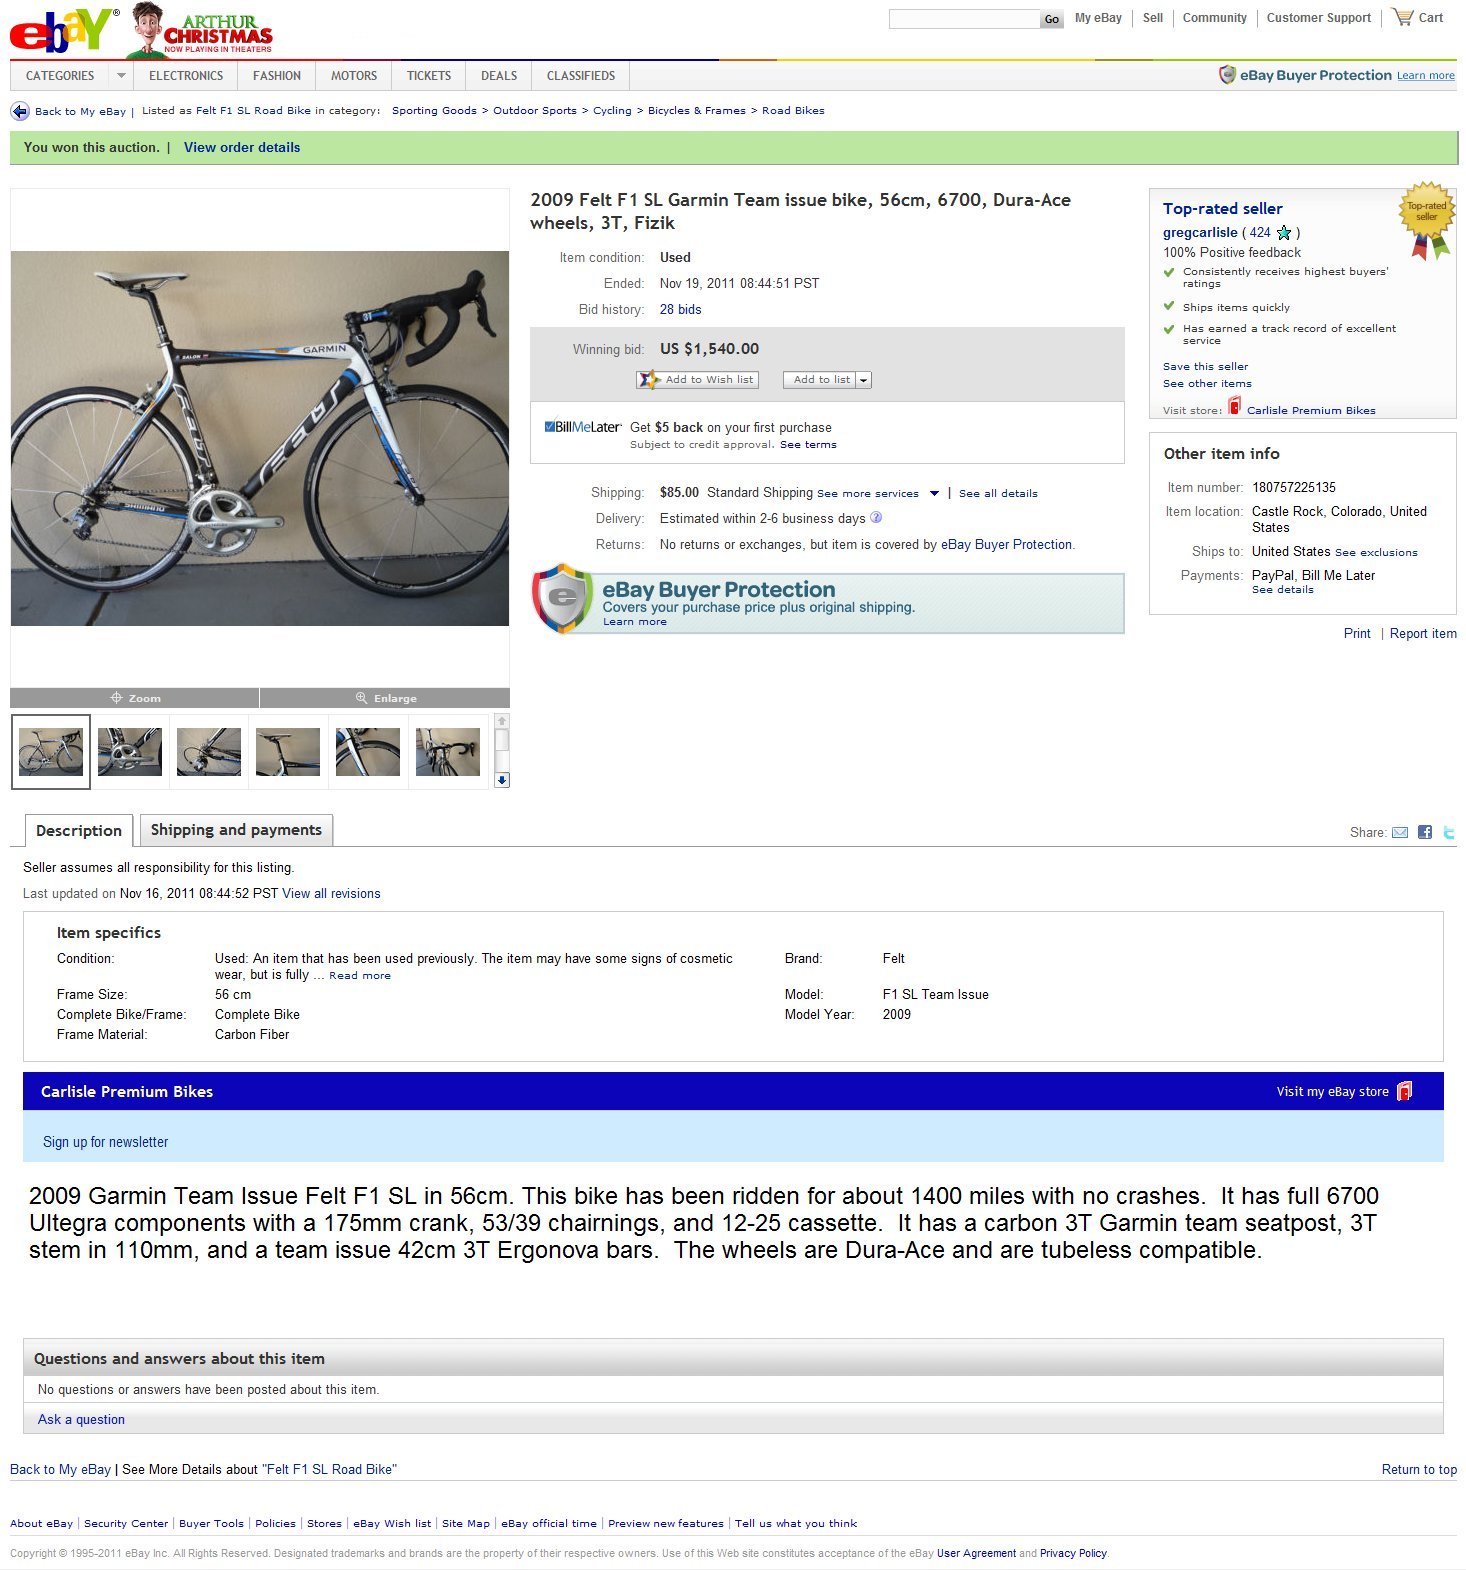Click the Back to My eBay arrow icon
The image size is (1466, 1570).
click(19, 111)
